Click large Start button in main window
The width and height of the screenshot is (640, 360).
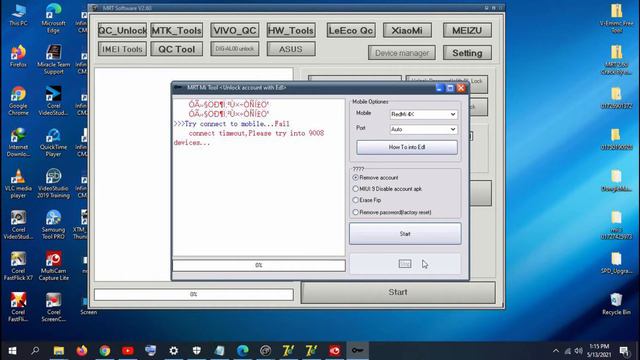[x=398, y=292]
